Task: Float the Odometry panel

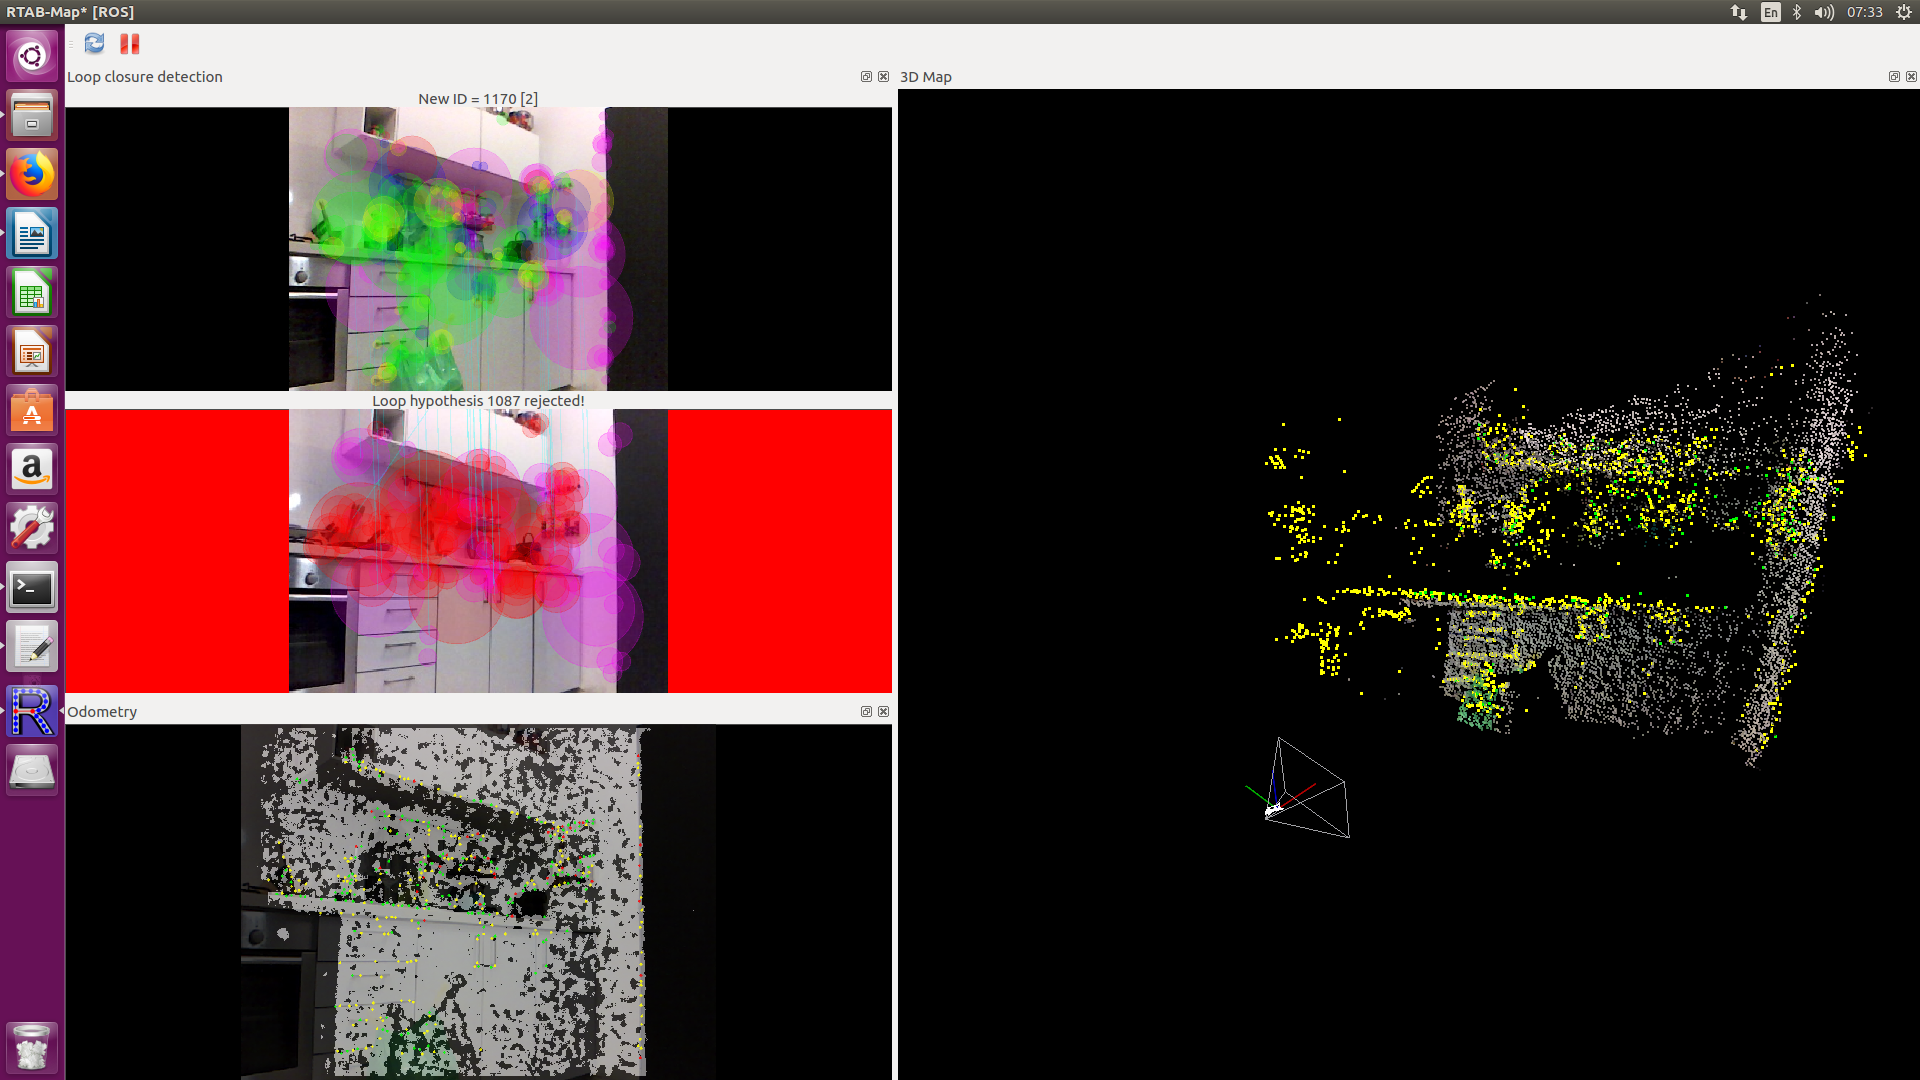Action: point(866,712)
